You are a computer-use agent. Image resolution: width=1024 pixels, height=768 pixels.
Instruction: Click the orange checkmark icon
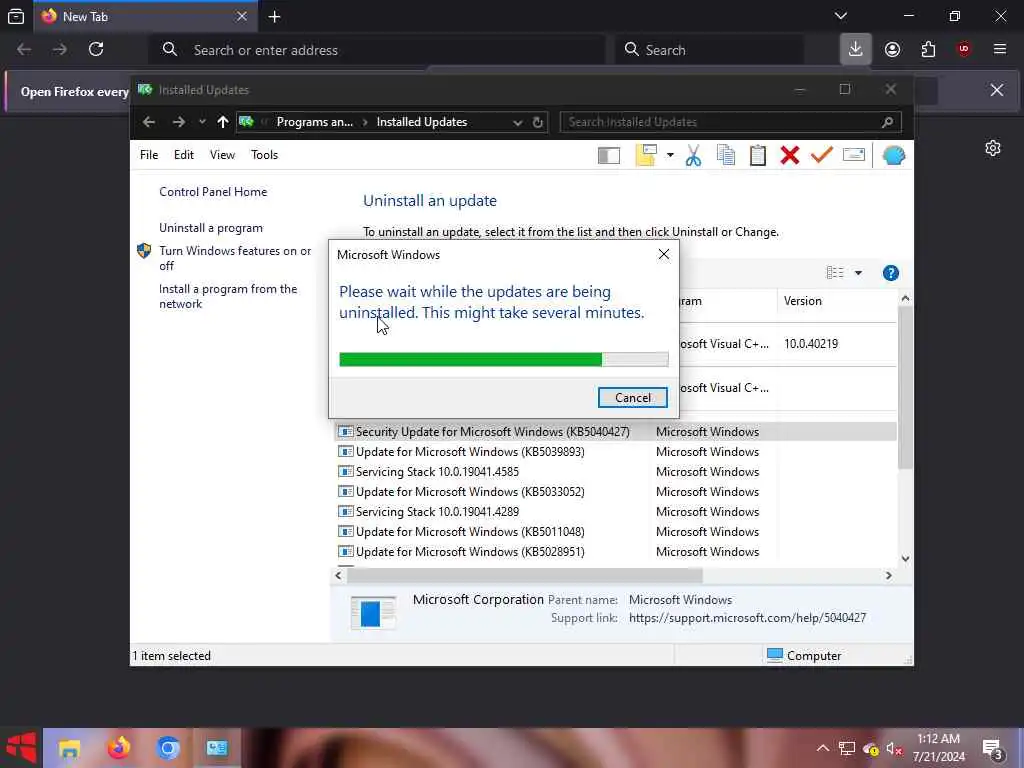[x=822, y=155]
